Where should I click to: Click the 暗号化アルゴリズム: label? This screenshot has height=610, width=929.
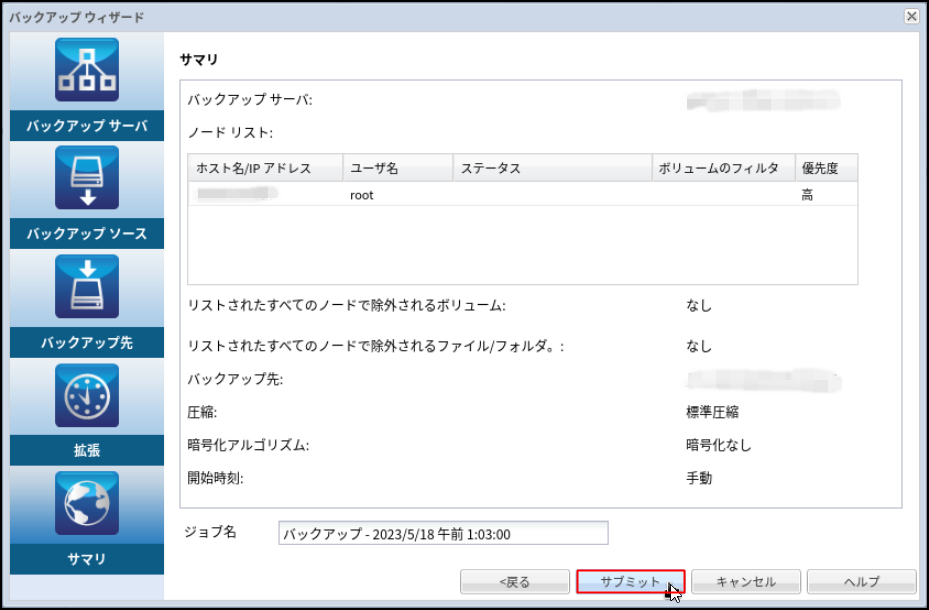(248, 445)
